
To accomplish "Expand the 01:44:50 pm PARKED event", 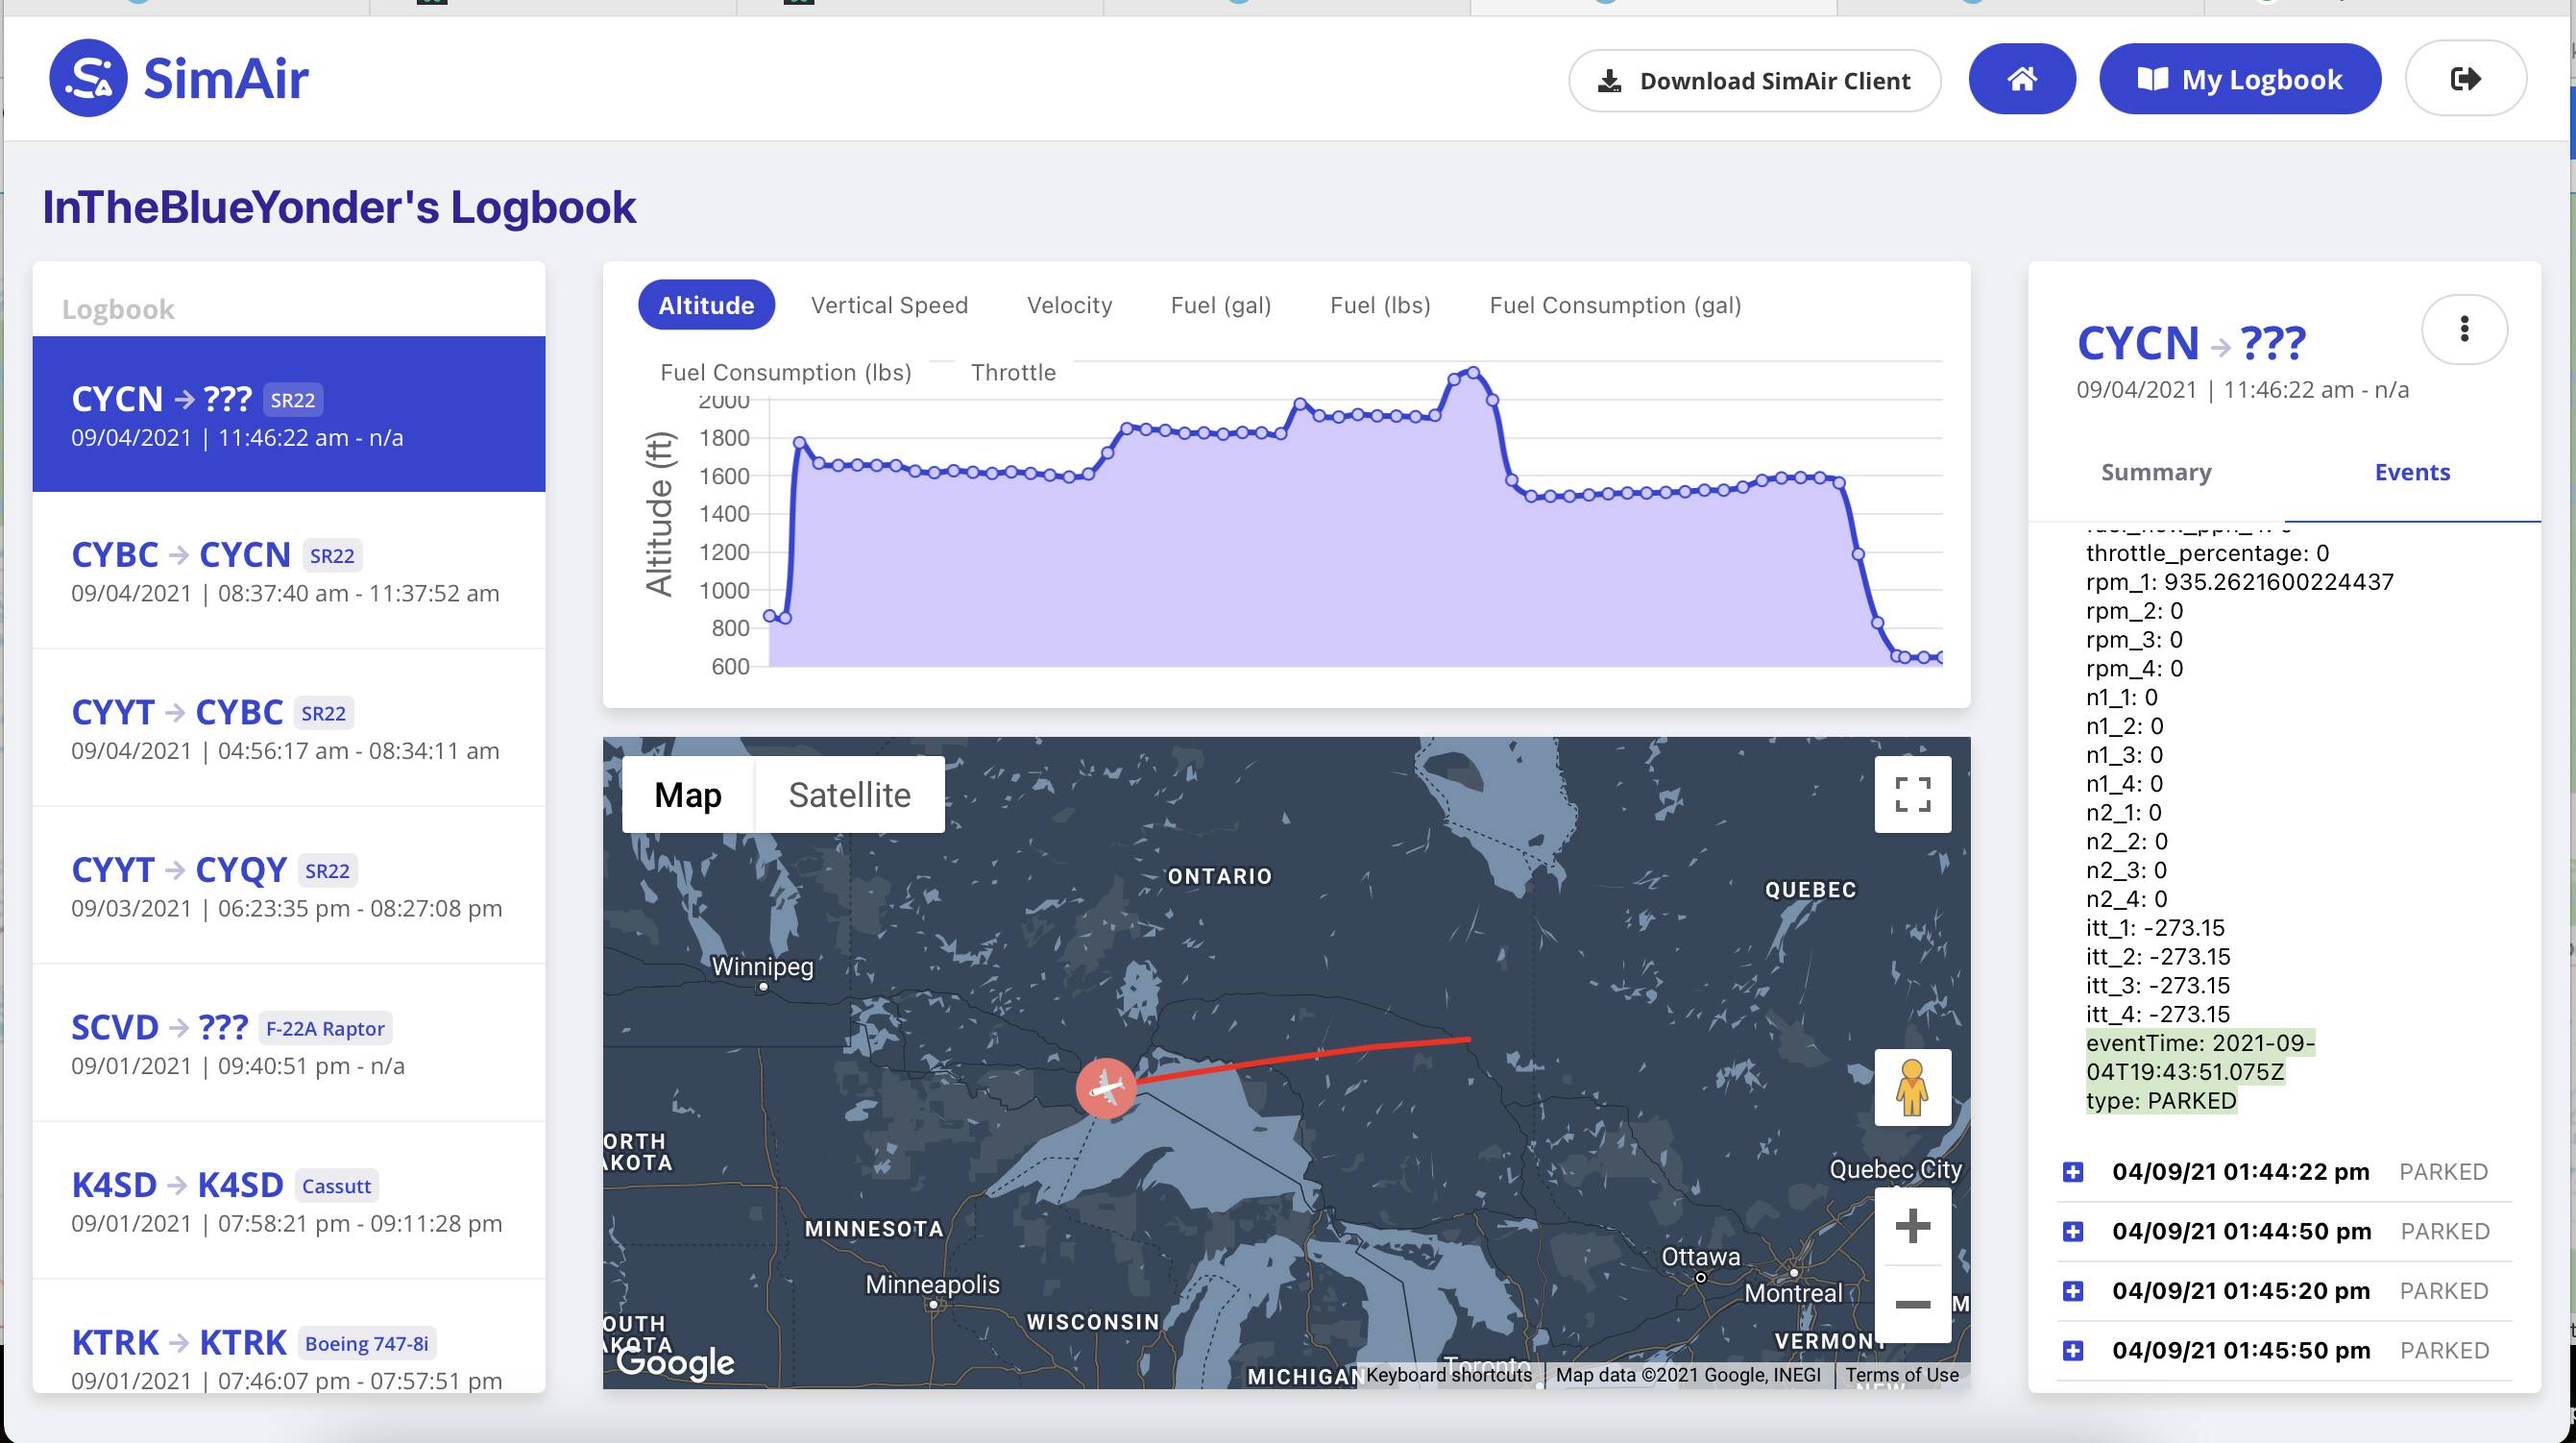I will coord(2073,1232).
